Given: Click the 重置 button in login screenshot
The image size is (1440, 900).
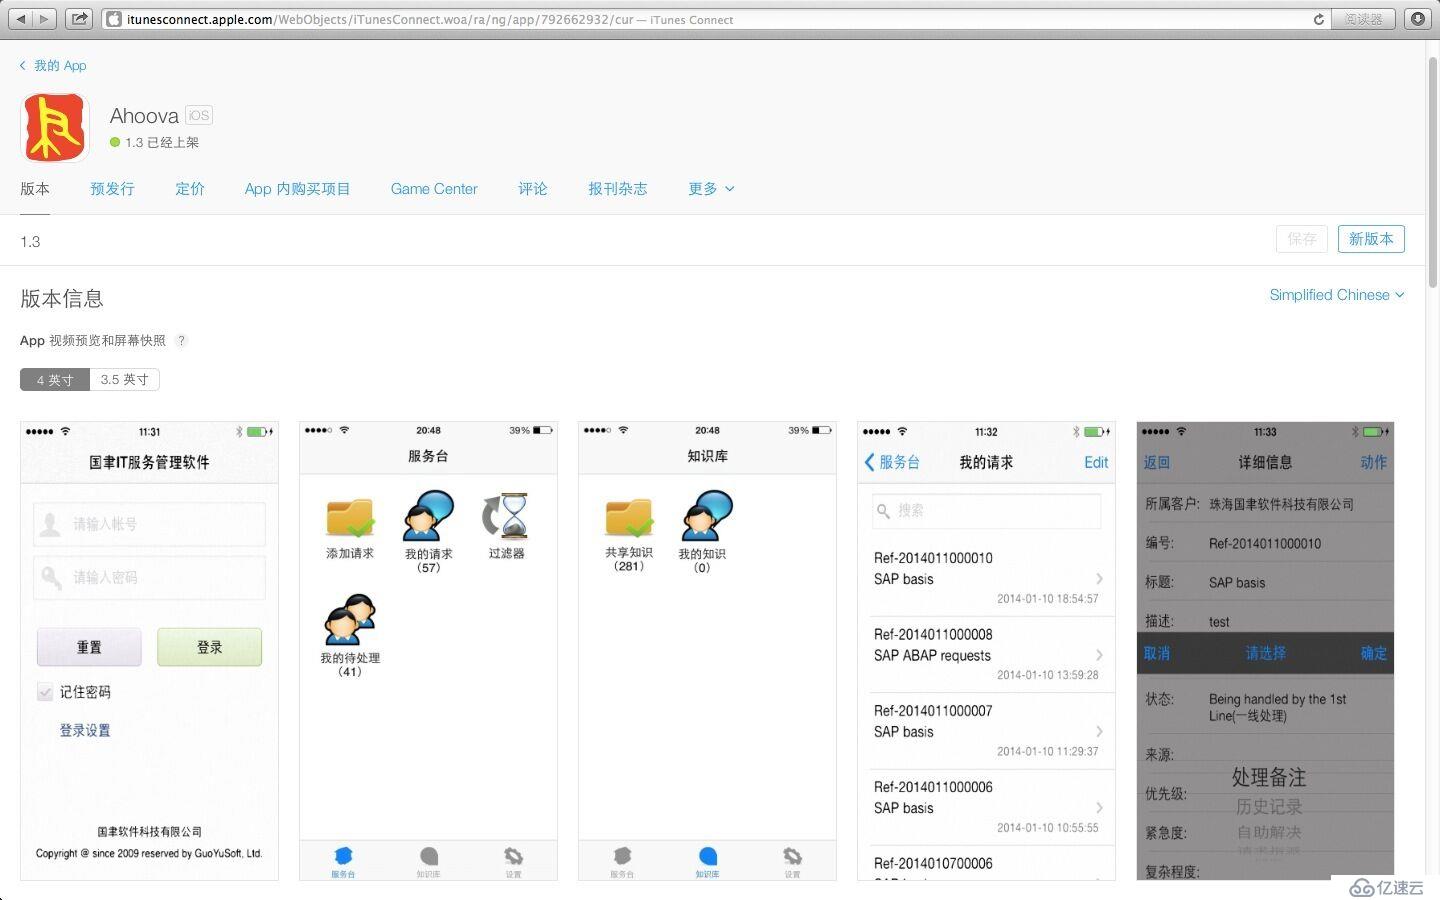Looking at the screenshot, I should [x=89, y=647].
